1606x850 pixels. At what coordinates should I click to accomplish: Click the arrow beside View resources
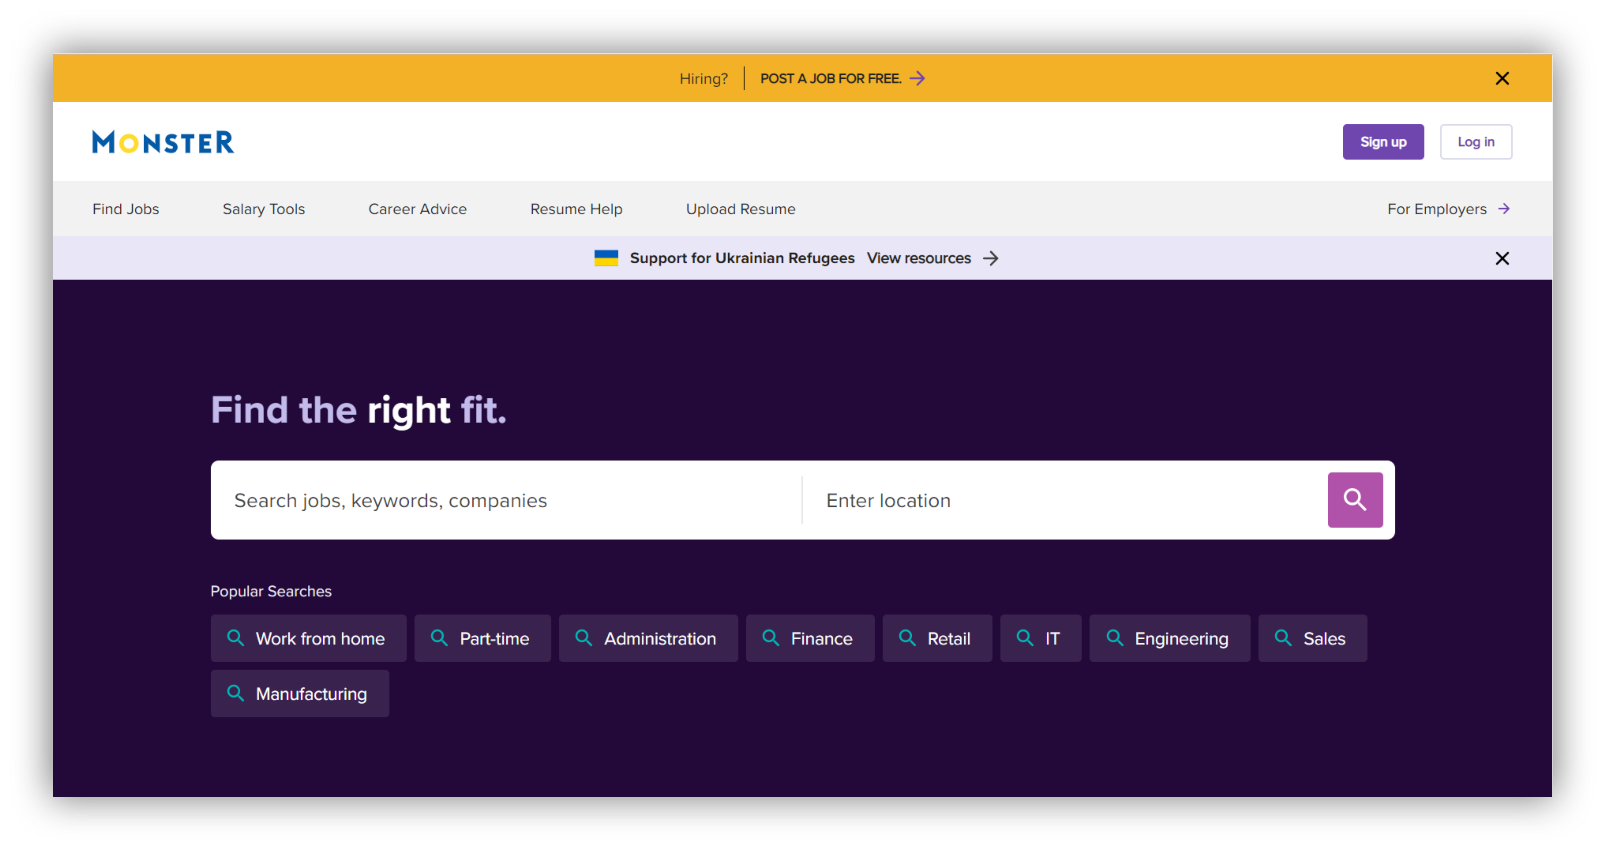tap(991, 258)
